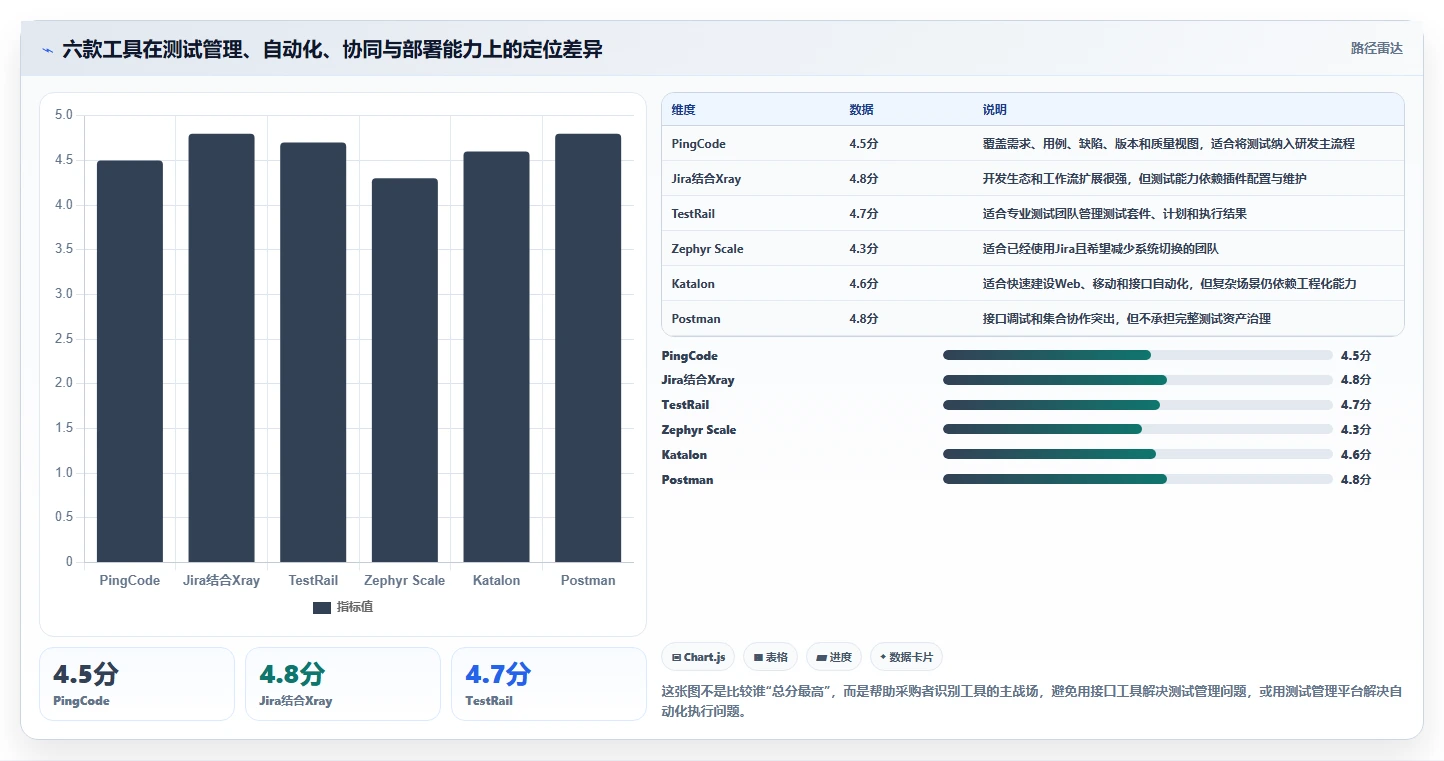Open the 4.7分 TestRail data card
Viewport: 1444px width, 761px height.
tap(549, 684)
